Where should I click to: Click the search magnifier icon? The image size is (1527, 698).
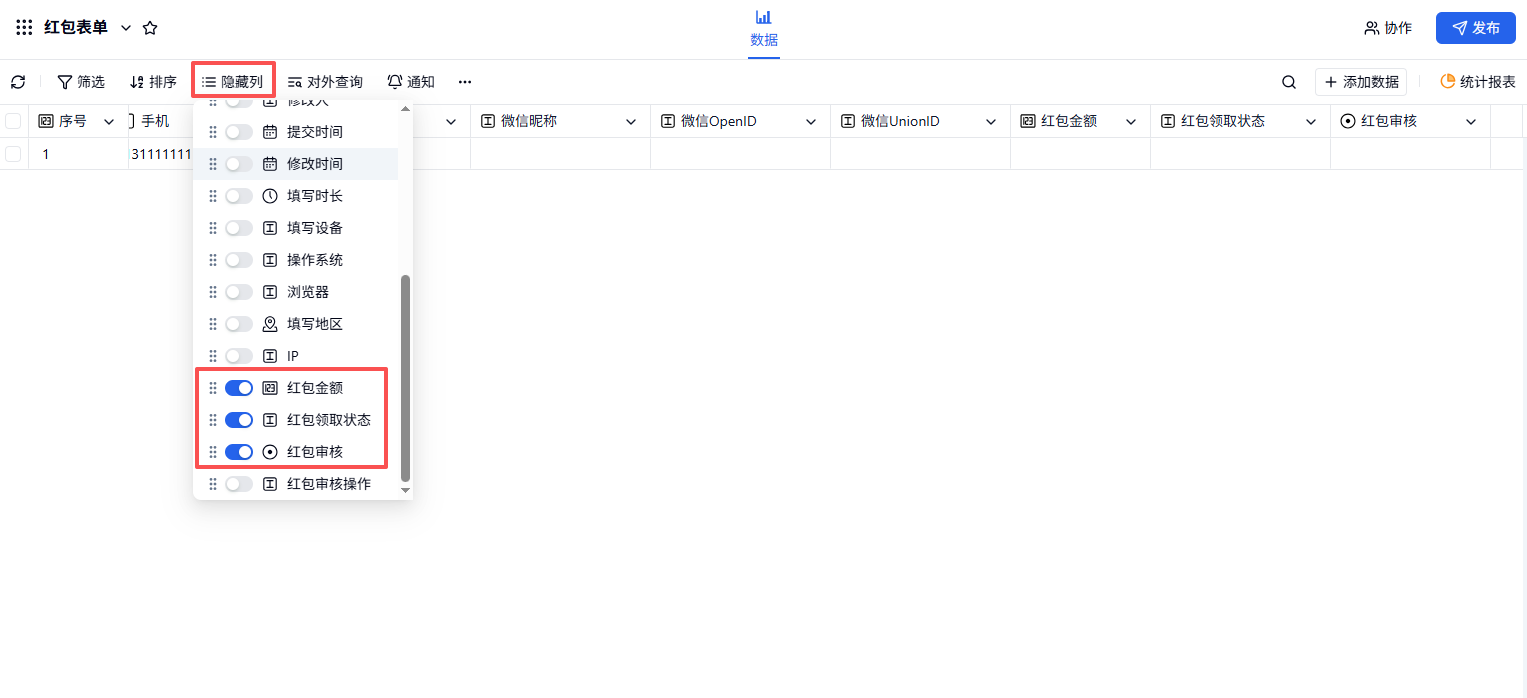click(x=1289, y=82)
